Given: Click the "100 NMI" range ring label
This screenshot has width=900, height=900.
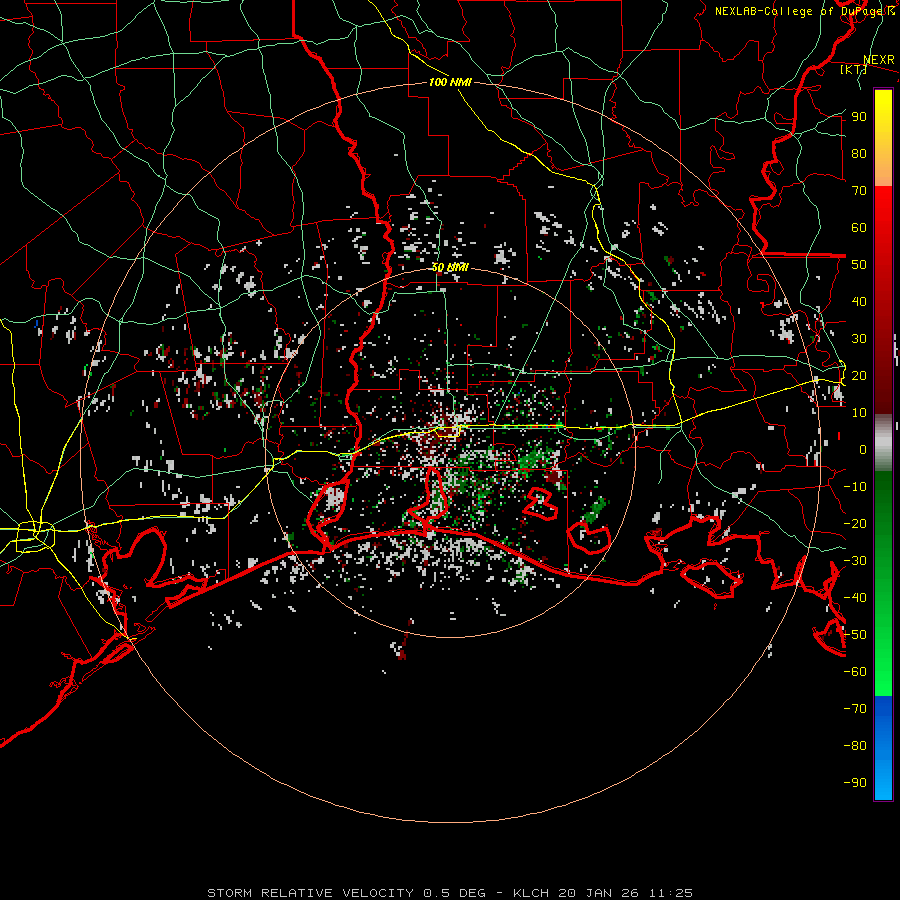Looking at the screenshot, I should [x=450, y=82].
